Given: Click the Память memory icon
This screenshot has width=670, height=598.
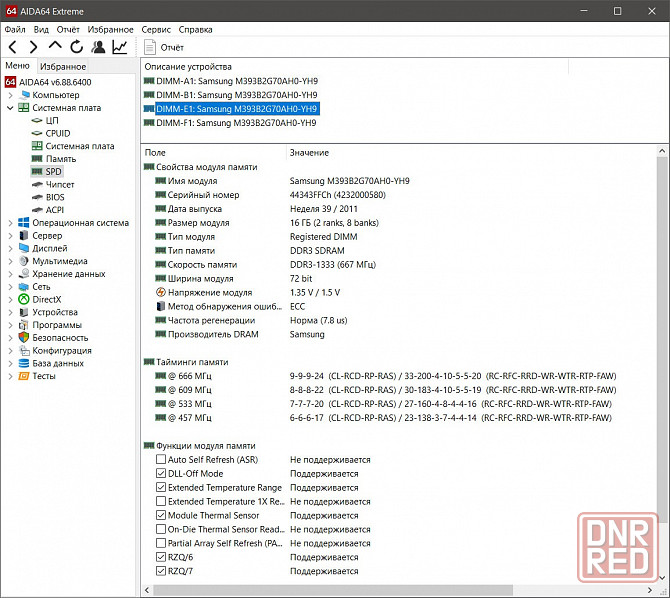Looking at the screenshot, I should 37,159.
